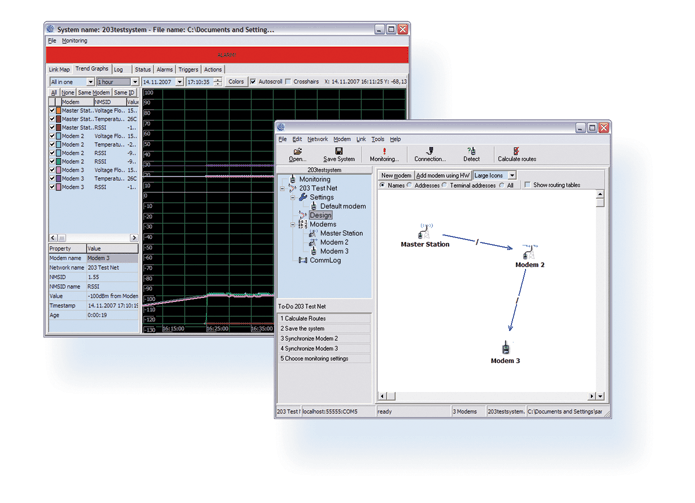Click the None selection button
The image size is (695, 503).
[67, 93]
